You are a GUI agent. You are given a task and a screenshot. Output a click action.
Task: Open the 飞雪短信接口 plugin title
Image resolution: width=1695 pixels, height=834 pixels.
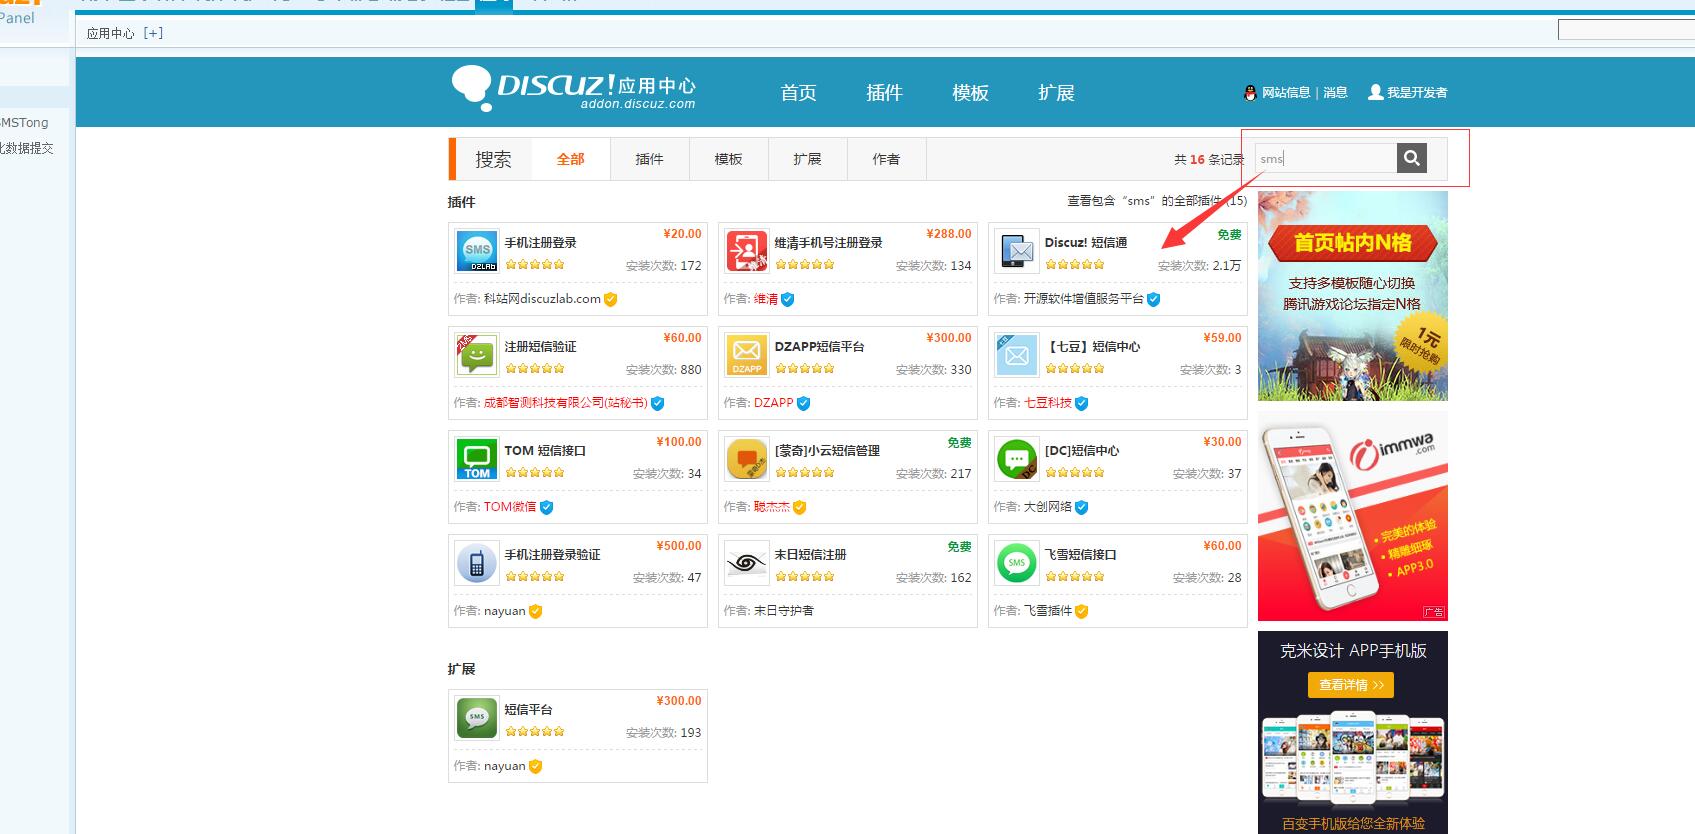(1081, 555)
